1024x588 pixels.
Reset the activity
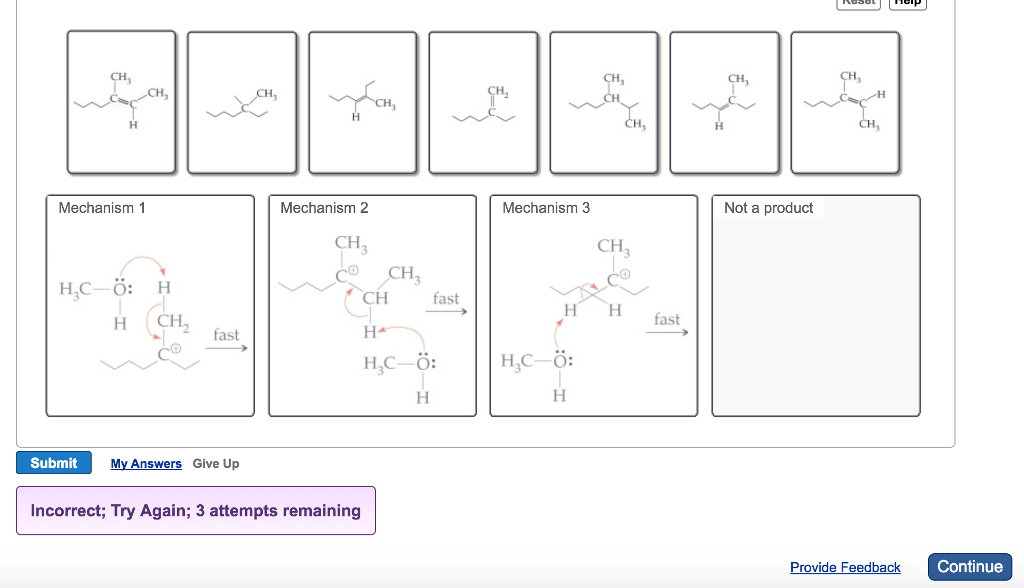858,4
